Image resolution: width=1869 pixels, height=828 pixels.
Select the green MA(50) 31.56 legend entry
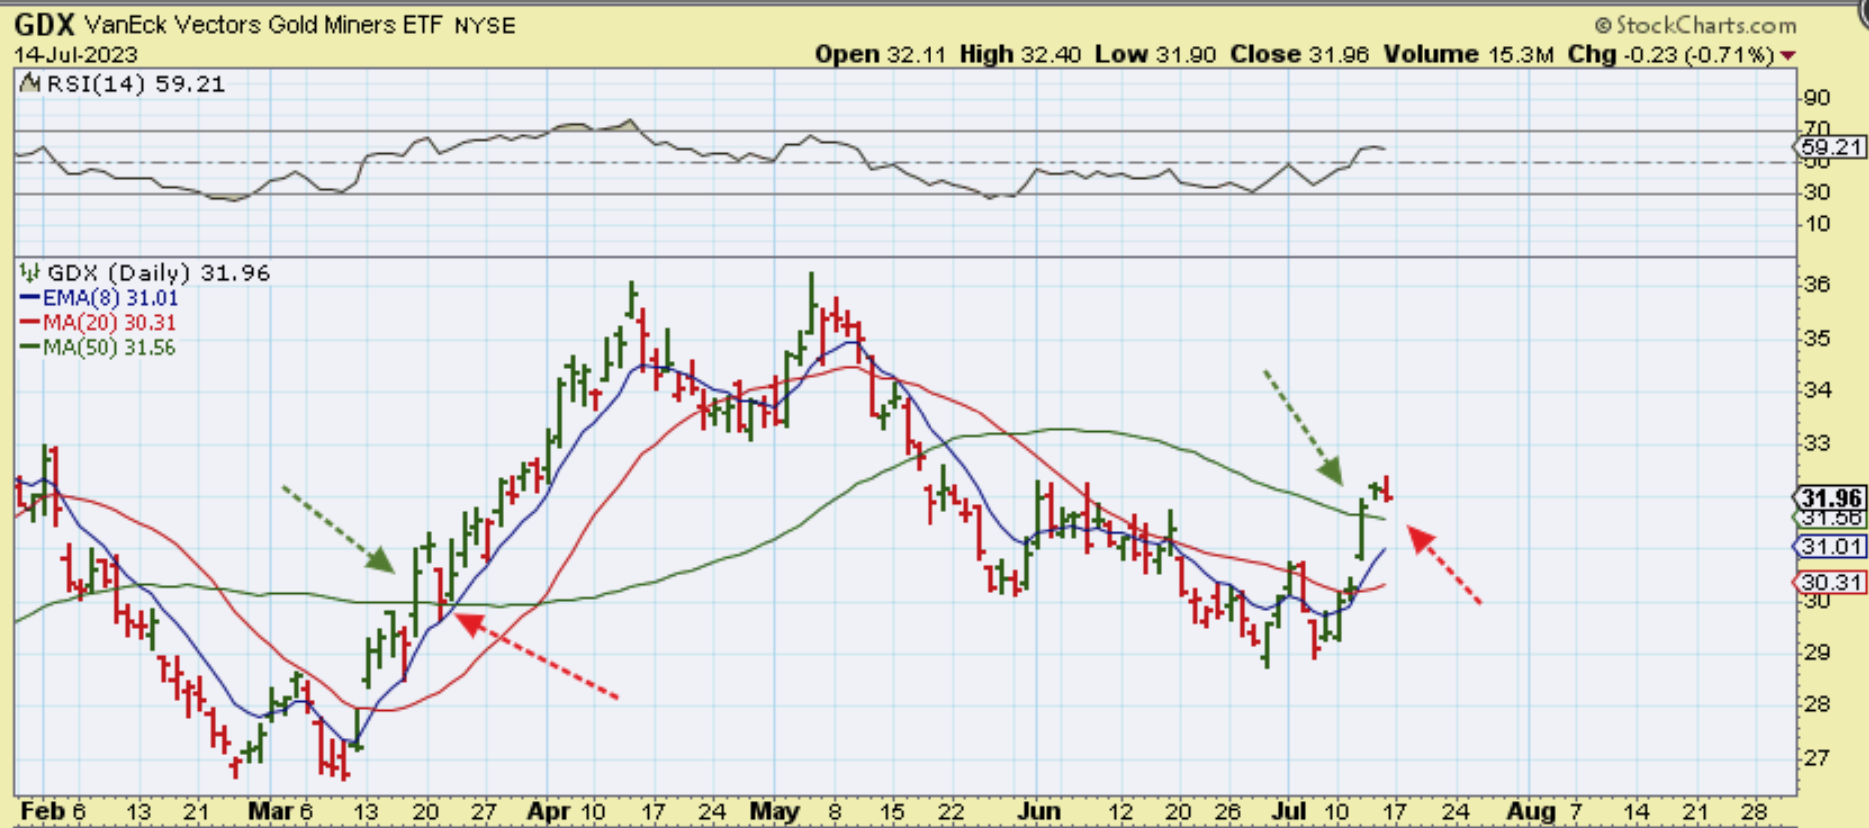point(98,348)
